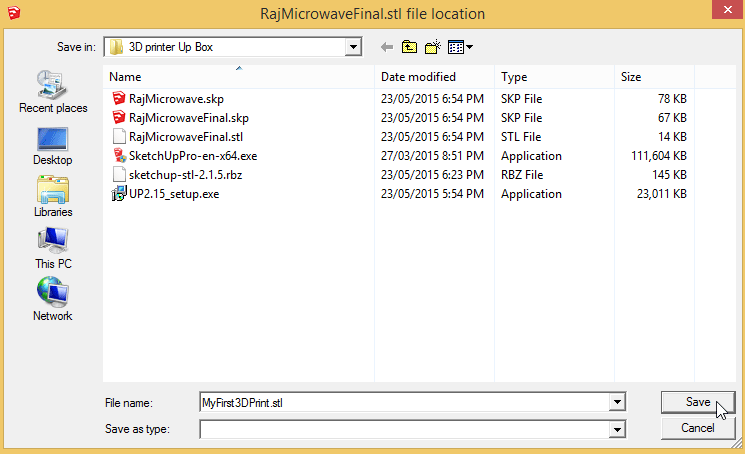The height and width of the screenshot is (454, 745).
Task: Open Network in sidebar
Action: tap(53, 300)
